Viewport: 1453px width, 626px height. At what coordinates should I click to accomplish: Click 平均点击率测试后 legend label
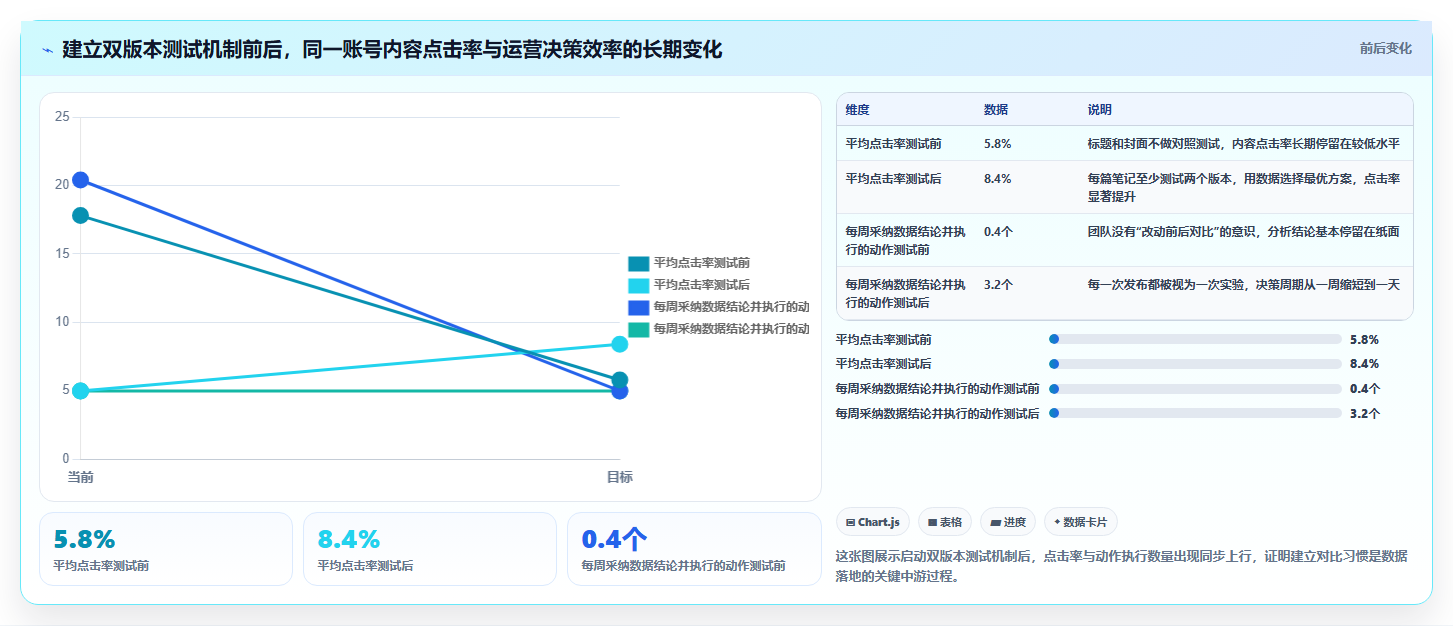point(701,285)
